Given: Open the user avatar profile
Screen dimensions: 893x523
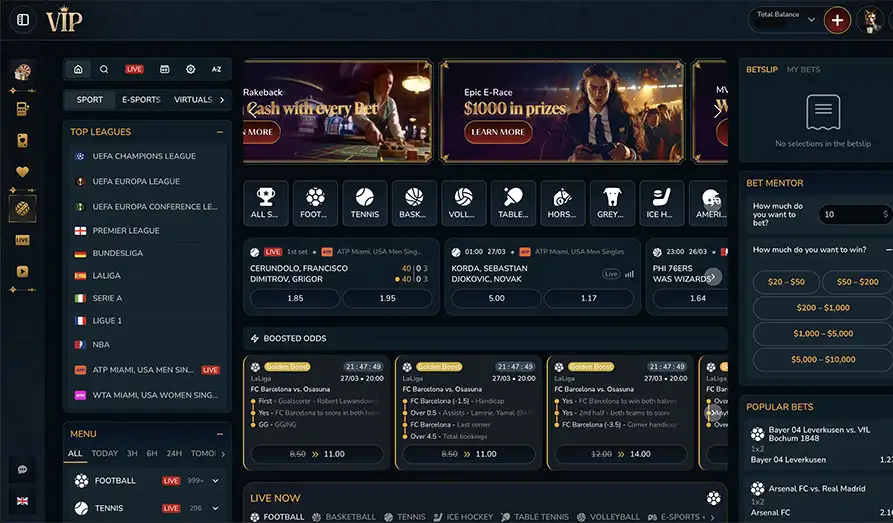Looking at the screenshot, I should coord(870,21).
